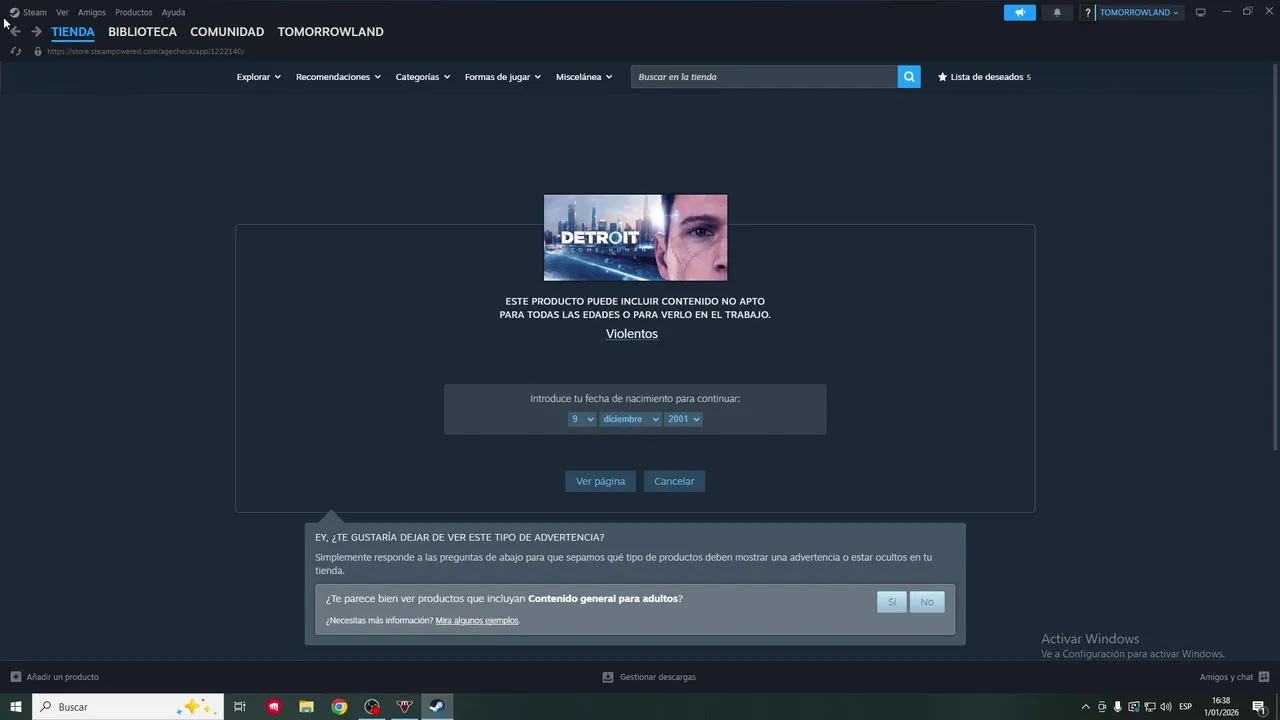Click the Buscar en la tienda field
1280x720 pixels.
(764, 77)
